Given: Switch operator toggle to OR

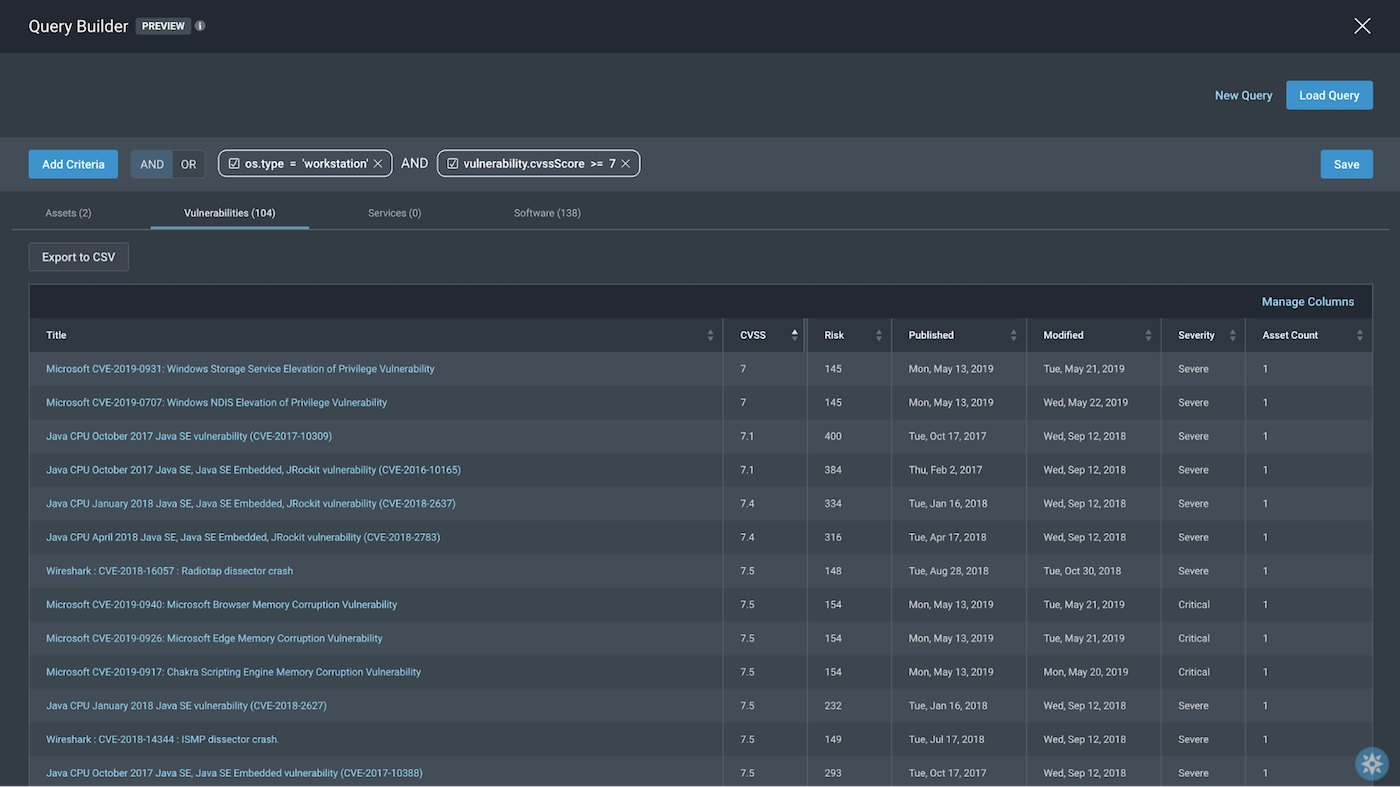Looking at the screenshot, I should pos(188,165).
